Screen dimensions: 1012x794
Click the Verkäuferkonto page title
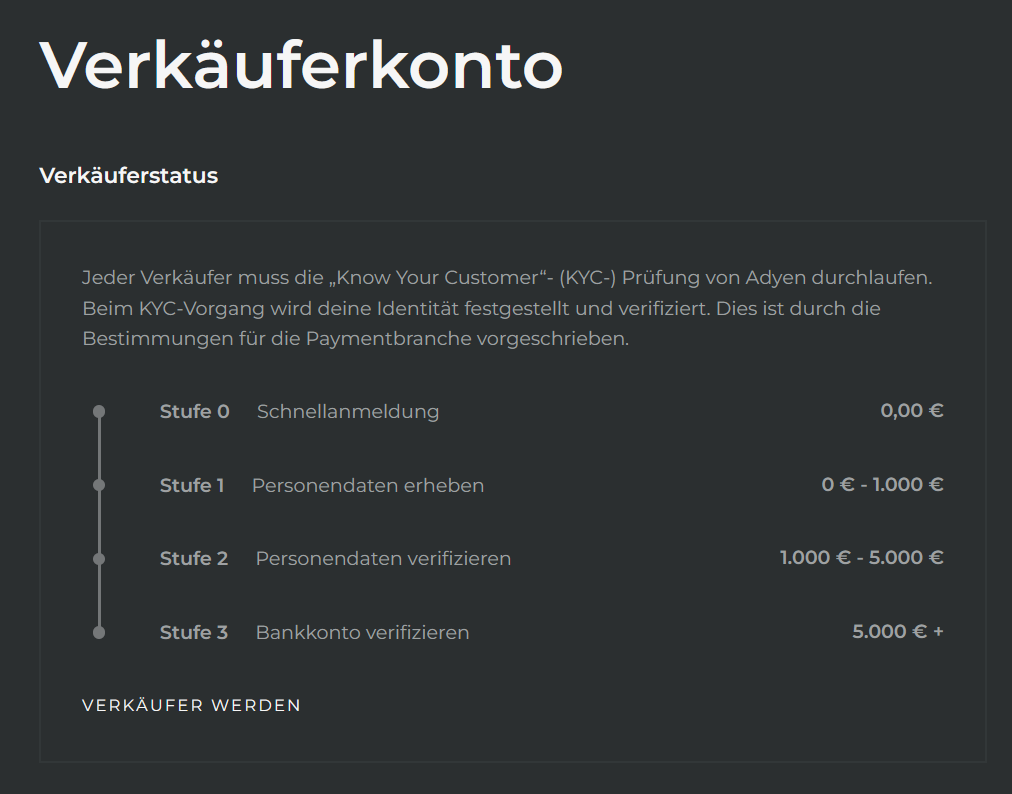tap(301, 66)
